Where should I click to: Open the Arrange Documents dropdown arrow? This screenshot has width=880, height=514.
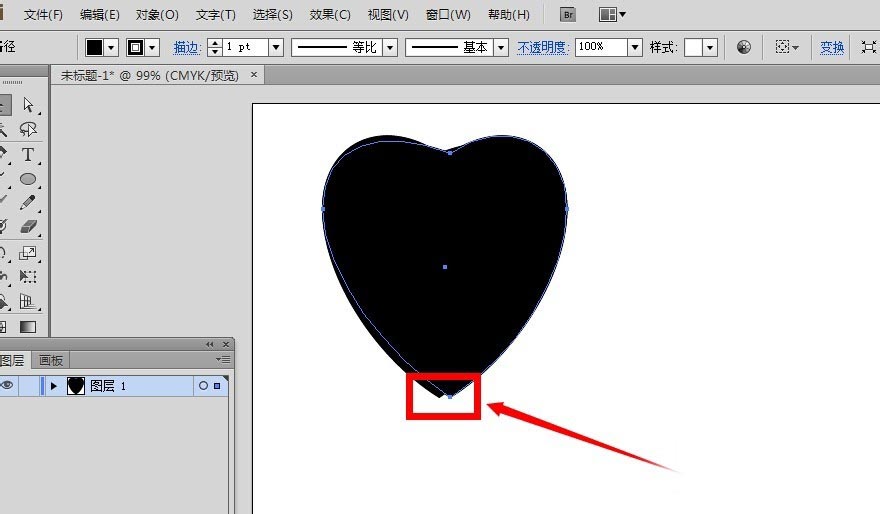tap(622, 15)
